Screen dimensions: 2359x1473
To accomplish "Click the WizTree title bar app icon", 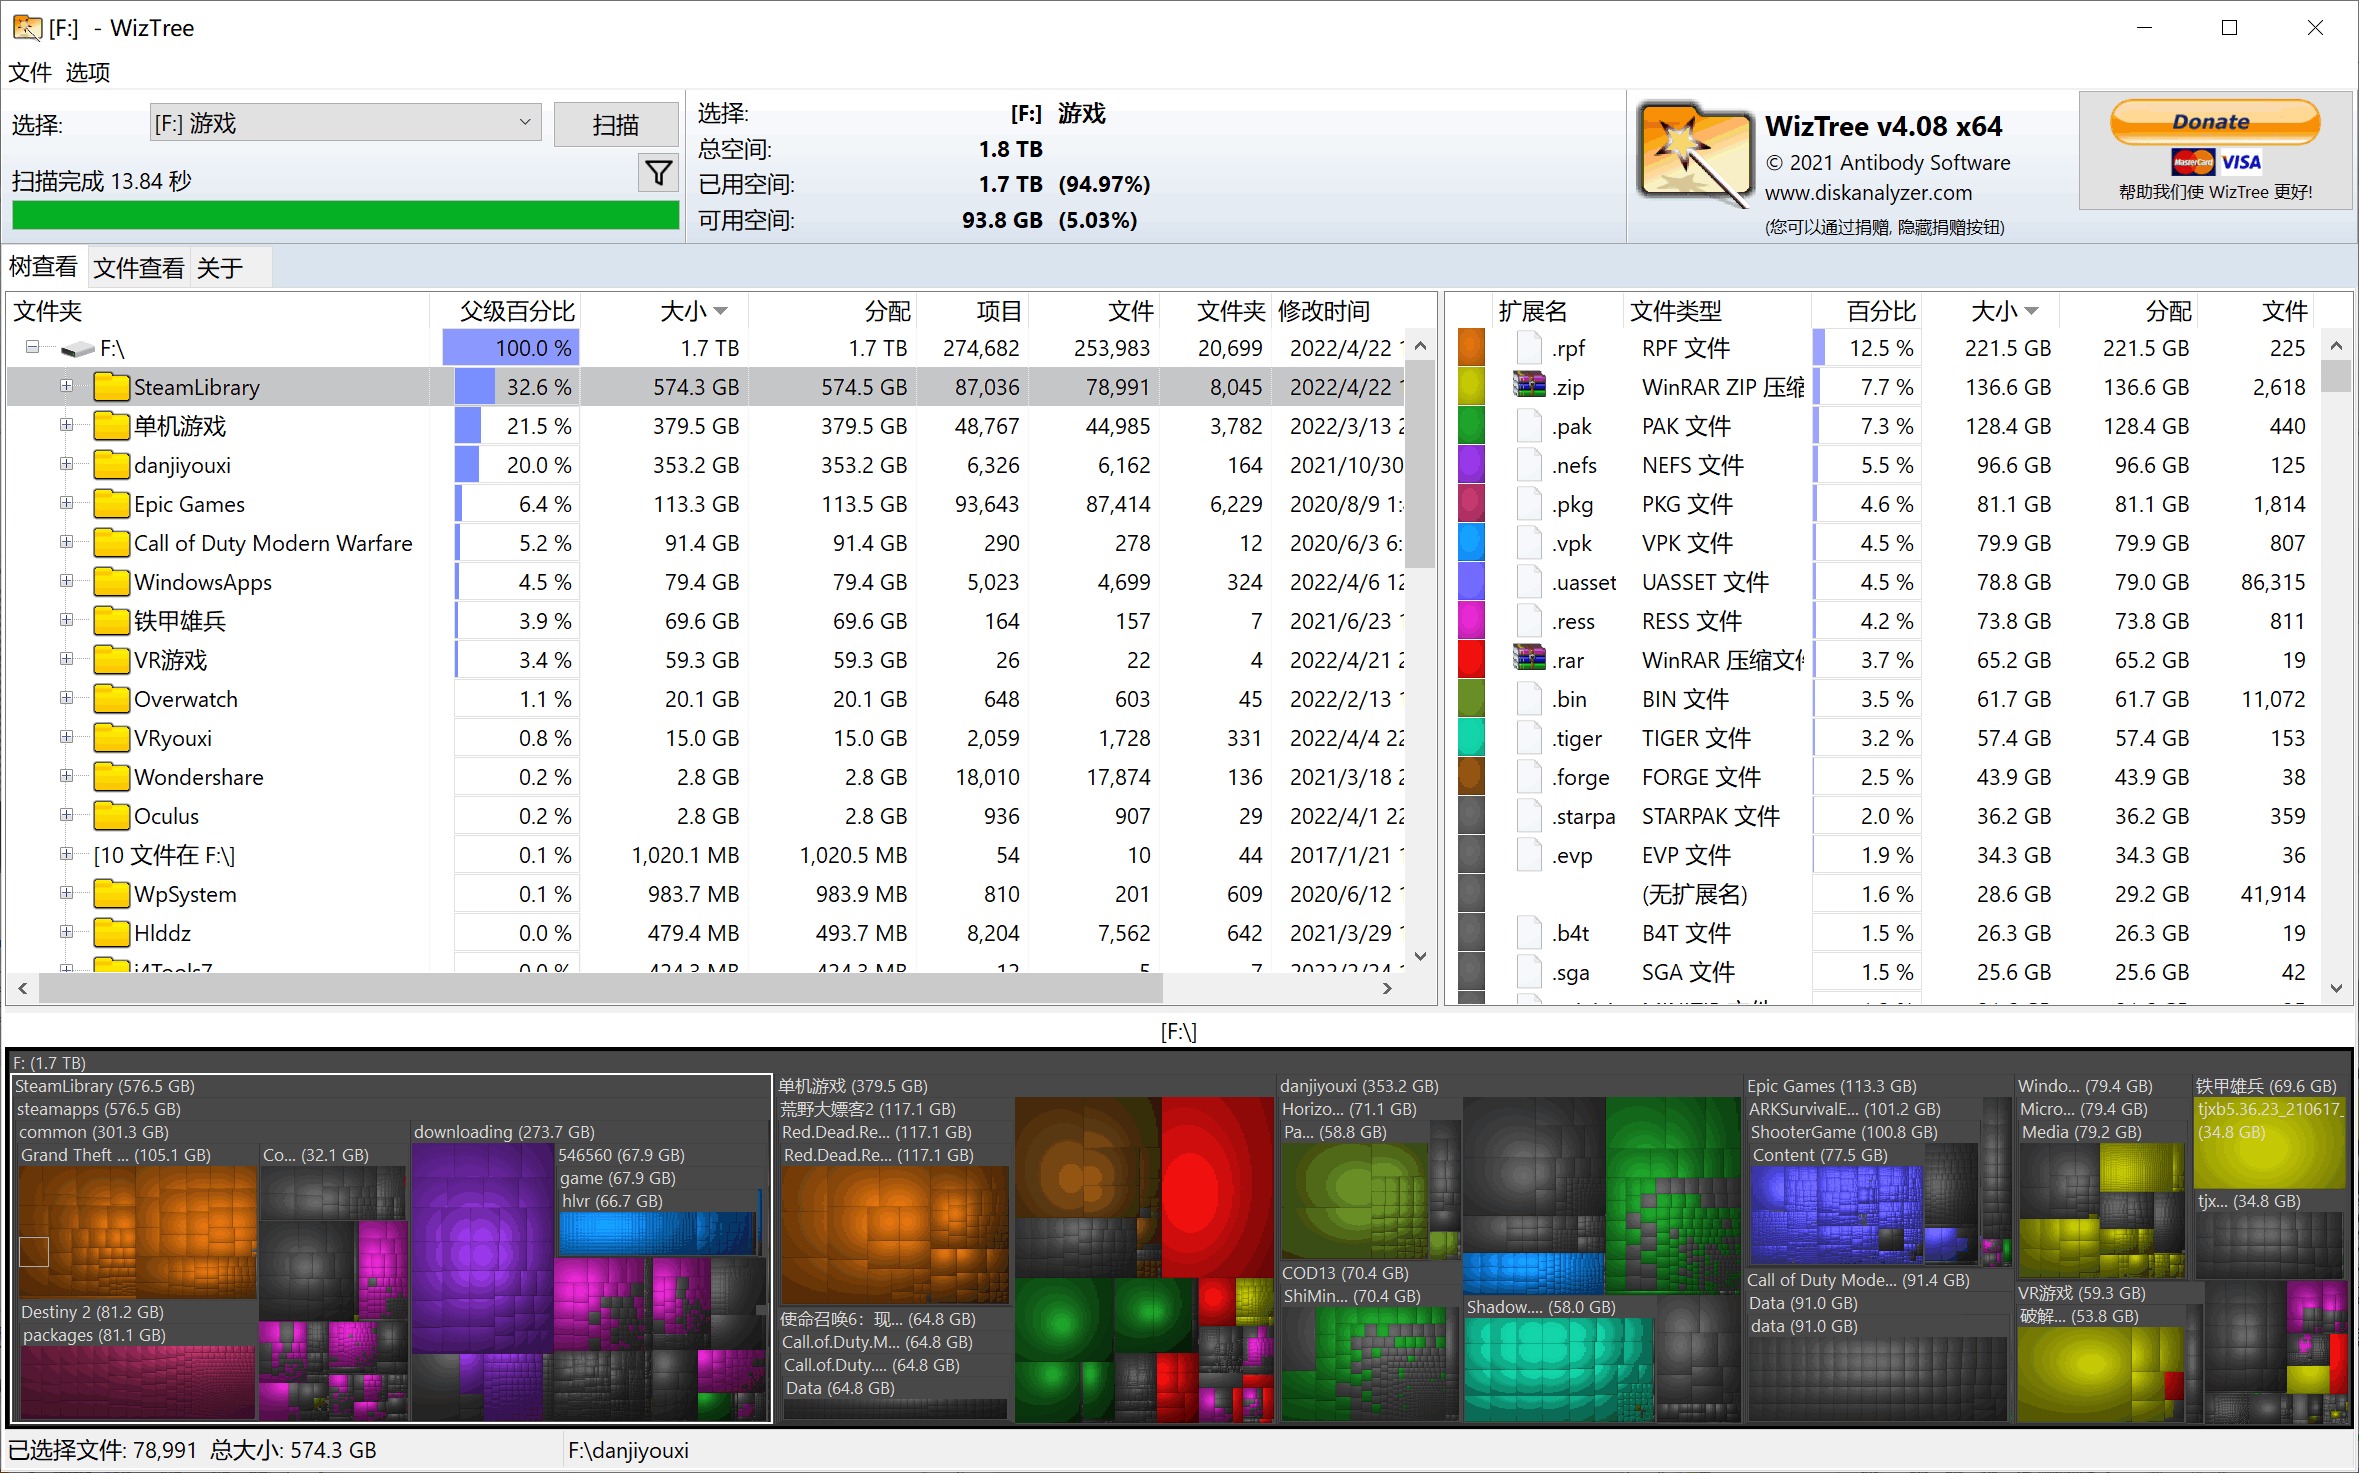I will point(27,27).
